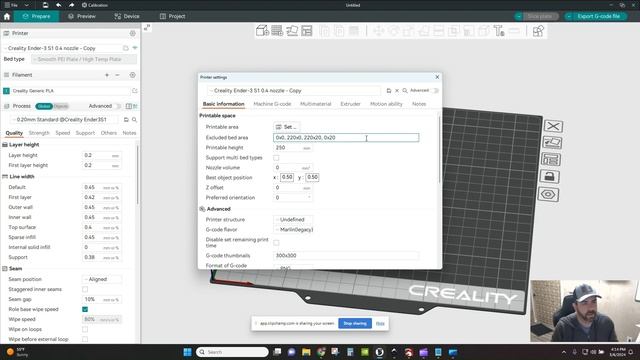Toggle Advanced switch in Process section
Screen dimensions: 640x360
click(x=118, y=106)
